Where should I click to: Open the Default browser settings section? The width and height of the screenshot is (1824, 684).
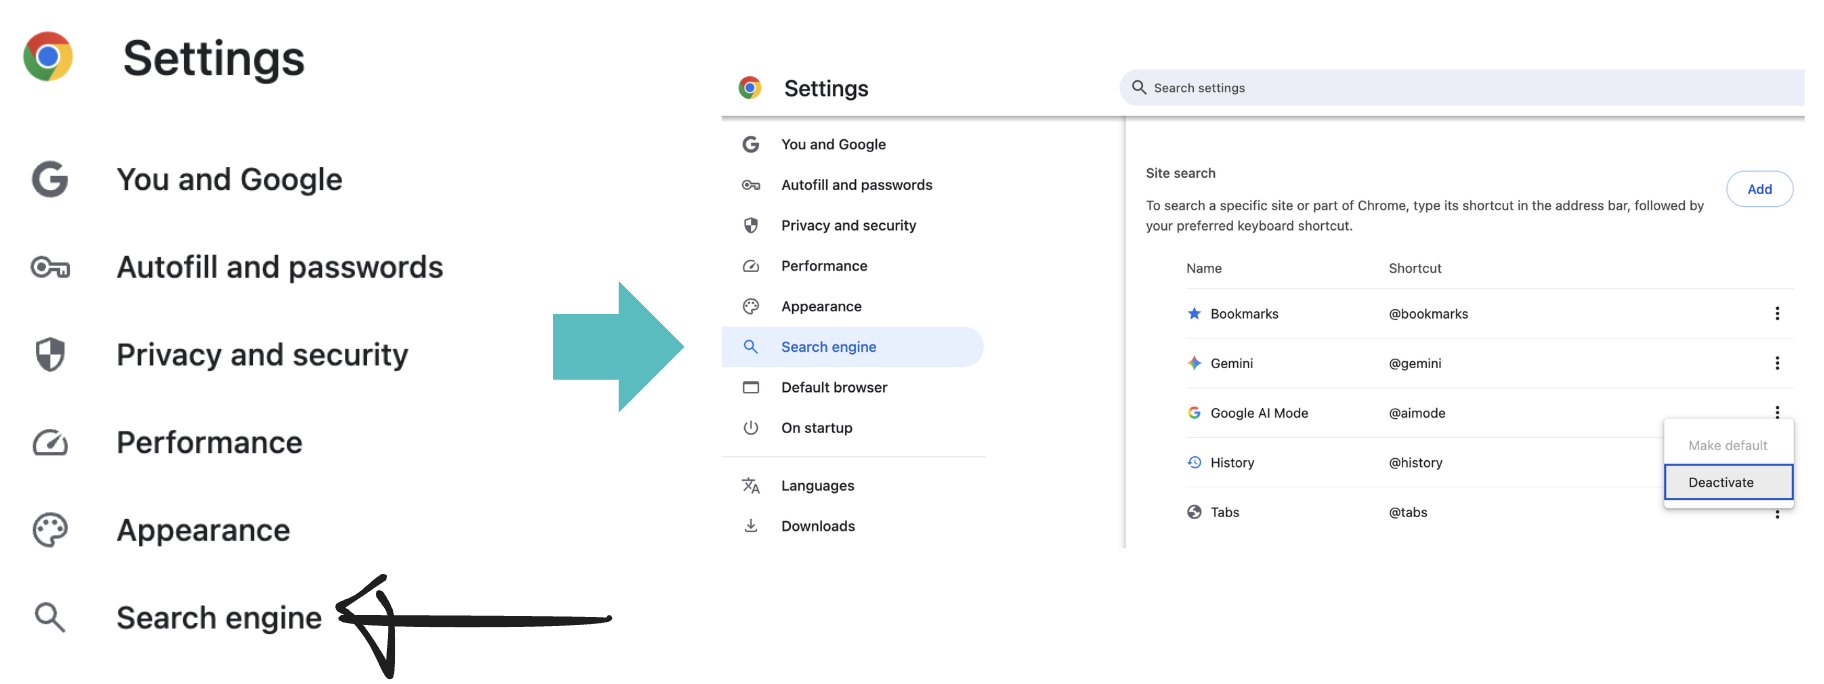(834, 388)
